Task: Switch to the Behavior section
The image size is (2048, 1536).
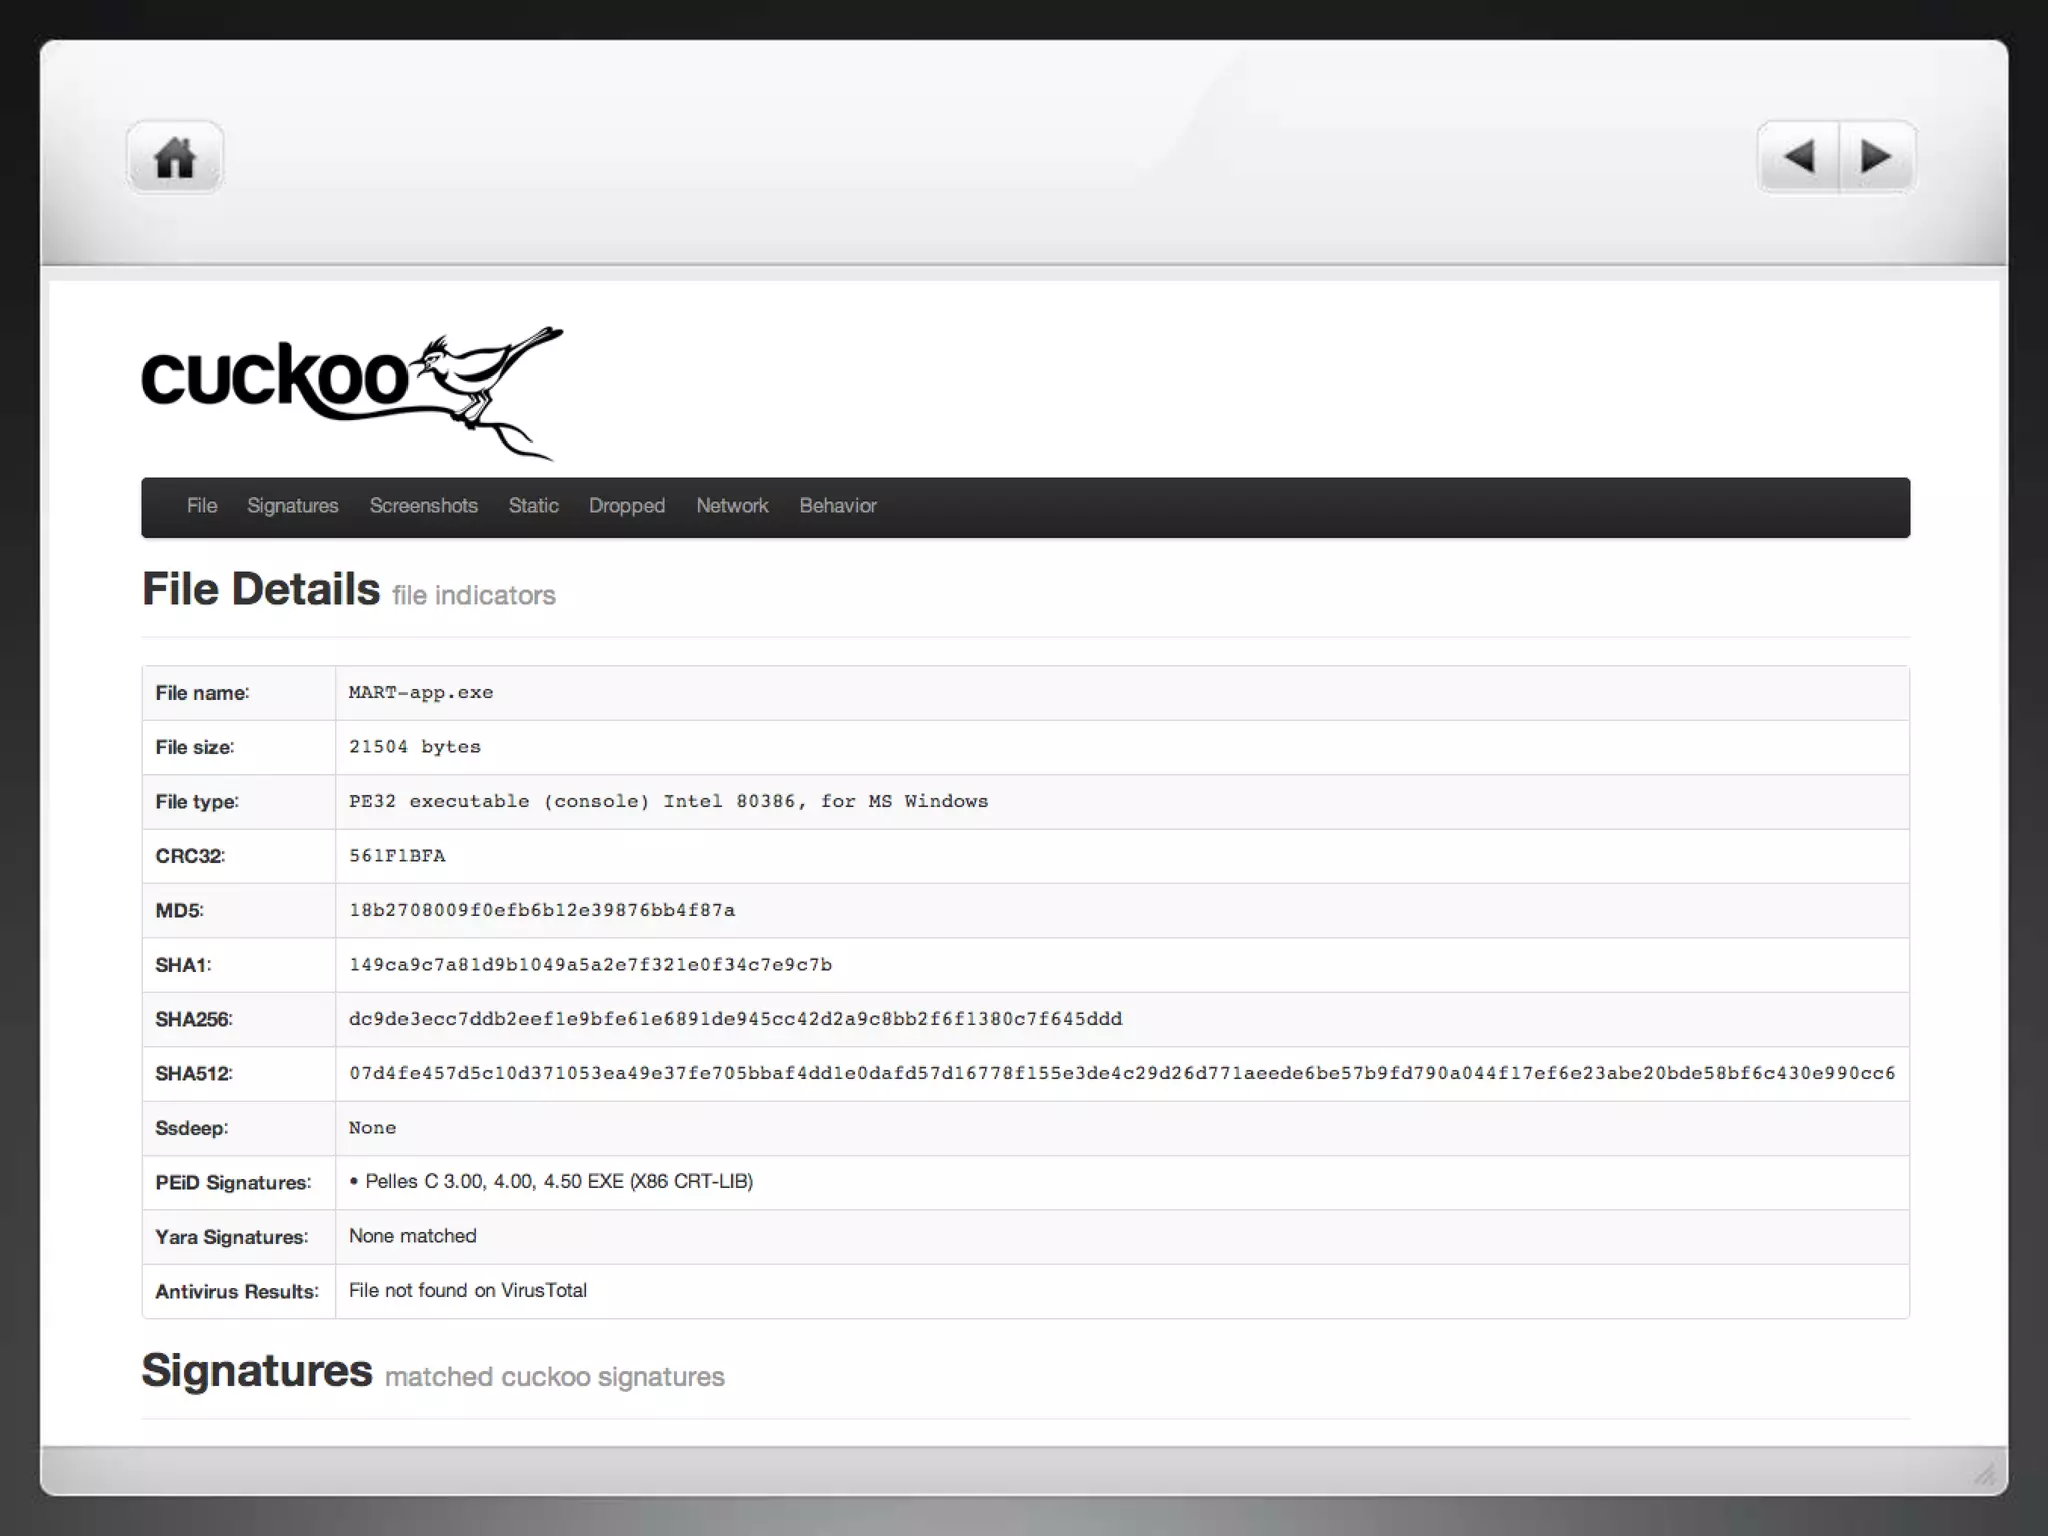Action: click(837, 506)
